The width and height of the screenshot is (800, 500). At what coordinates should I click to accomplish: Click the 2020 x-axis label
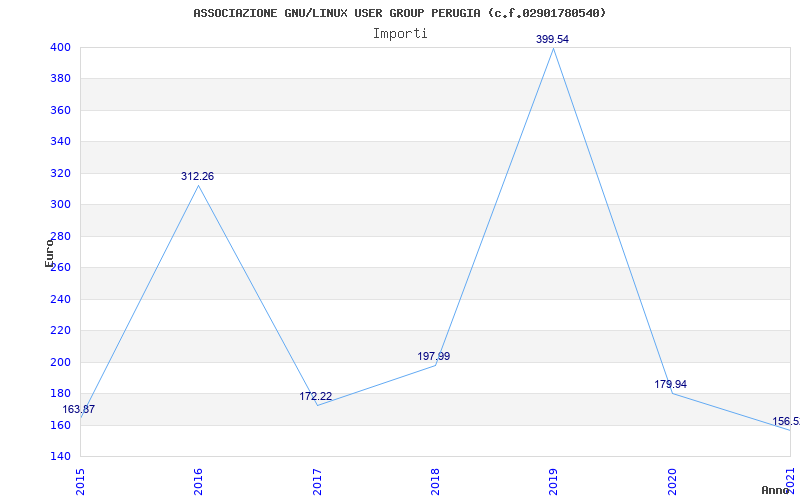(x=672, y=482)
